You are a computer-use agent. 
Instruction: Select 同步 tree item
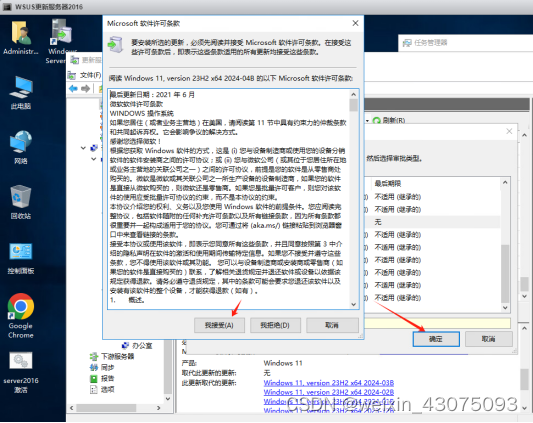click(x=107, y=367)
